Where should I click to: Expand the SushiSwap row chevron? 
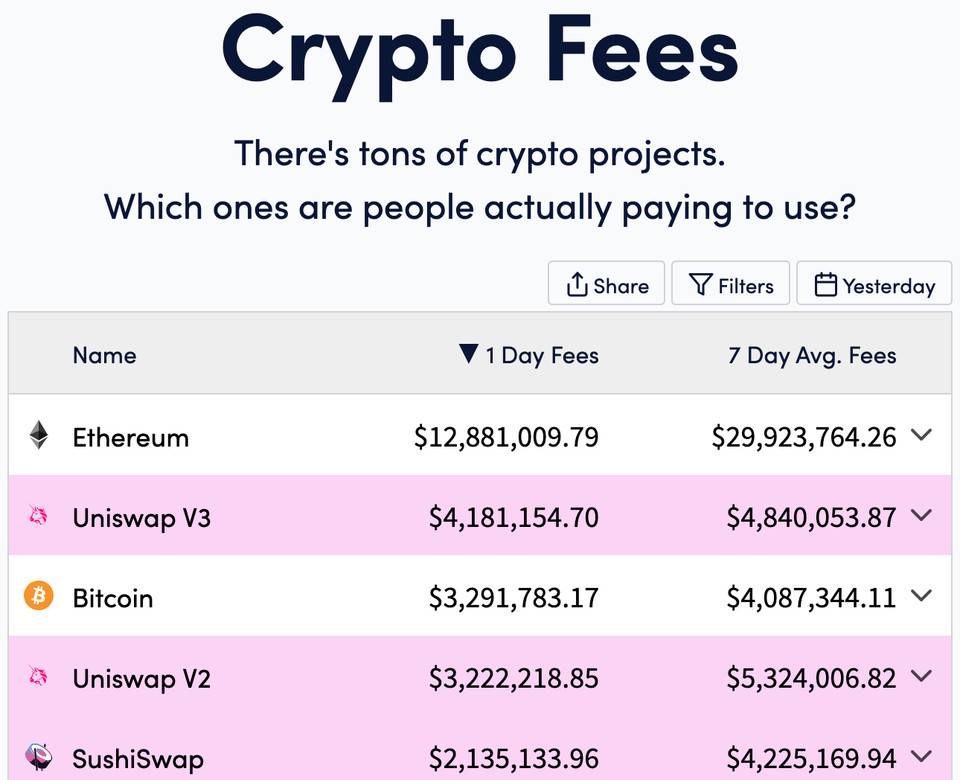tap(922, 757)
